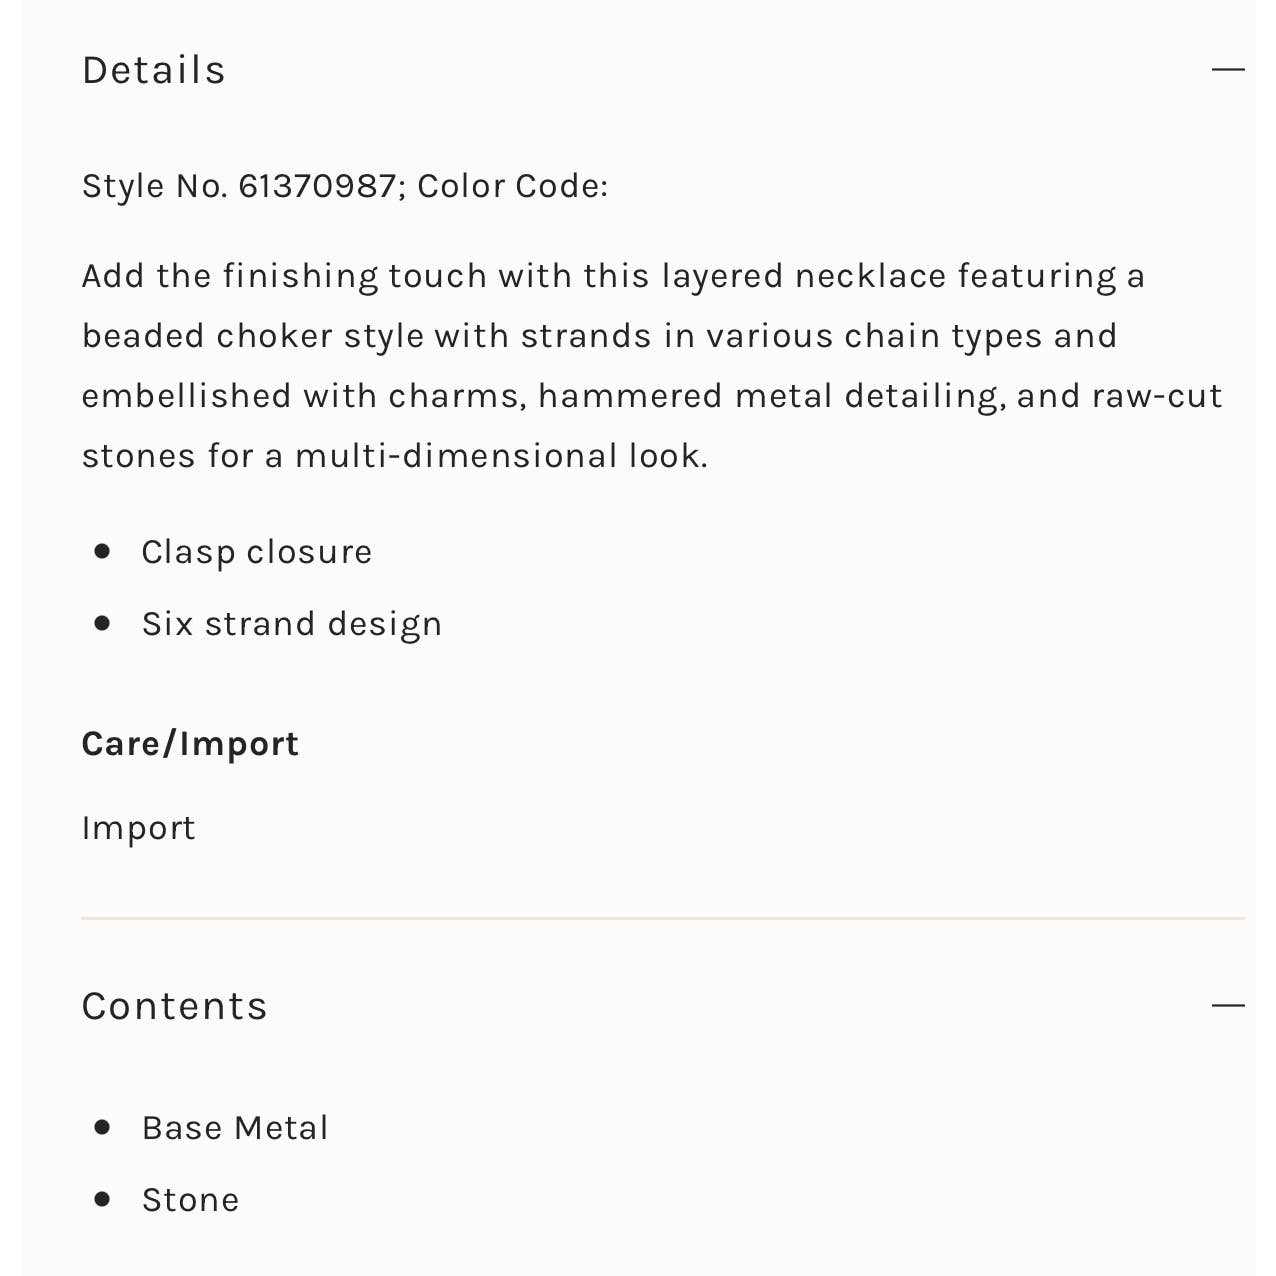Click the divider line above Contents
The width and height of the screenshot is (1276, 1276).
(662, 918)
